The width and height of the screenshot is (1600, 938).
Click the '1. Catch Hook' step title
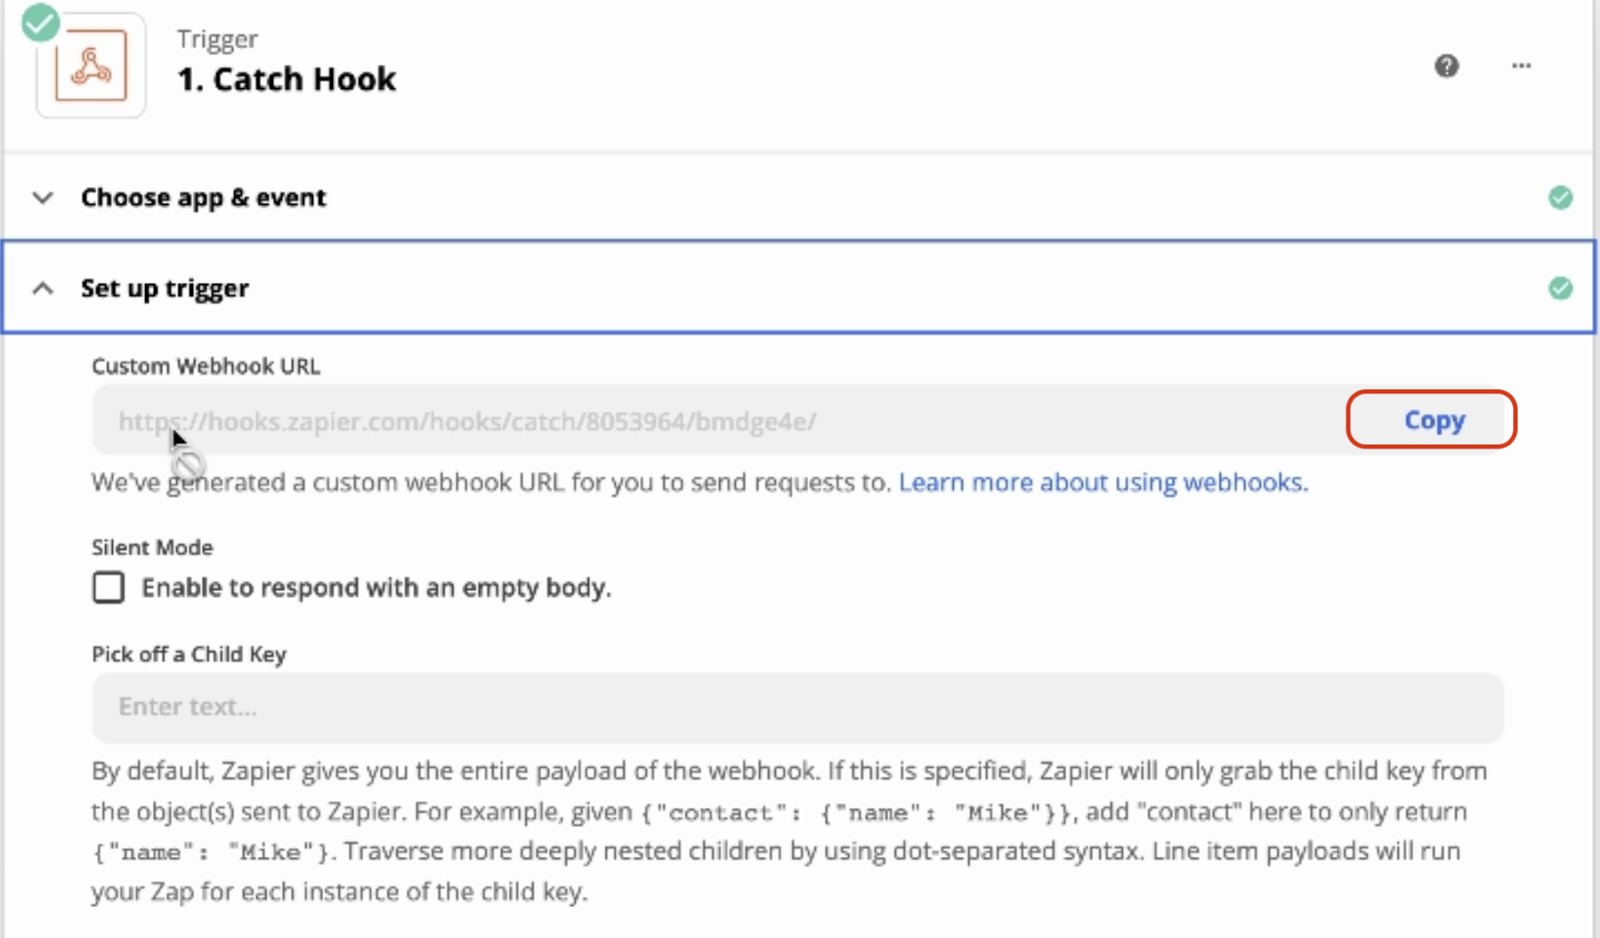pyautogui.click(x=286, y=80)
